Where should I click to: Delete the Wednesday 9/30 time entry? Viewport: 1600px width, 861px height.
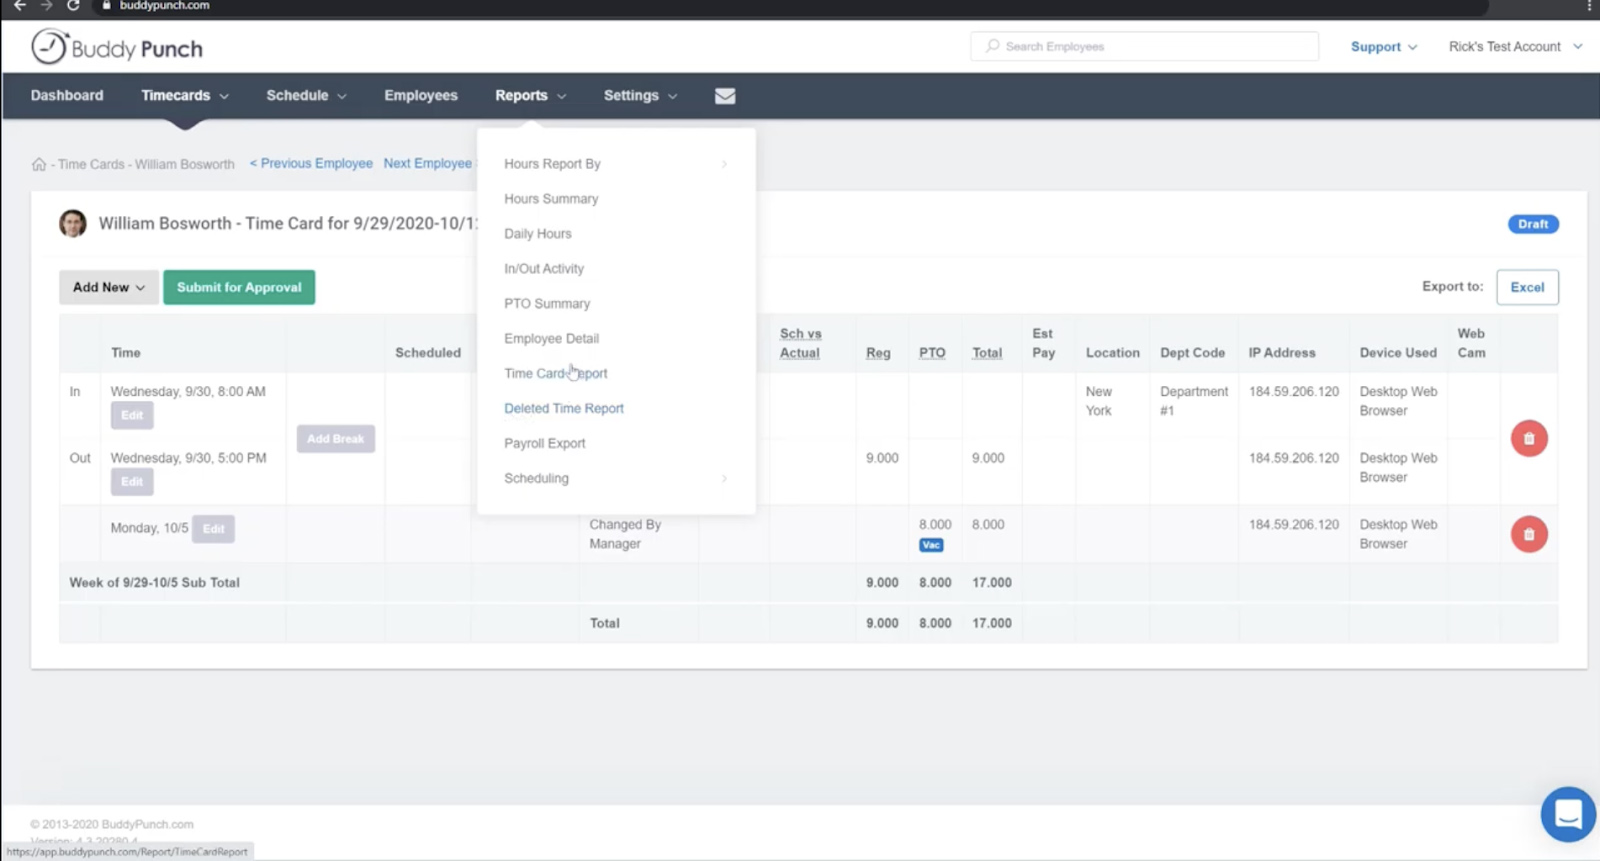coord(1528,438)
